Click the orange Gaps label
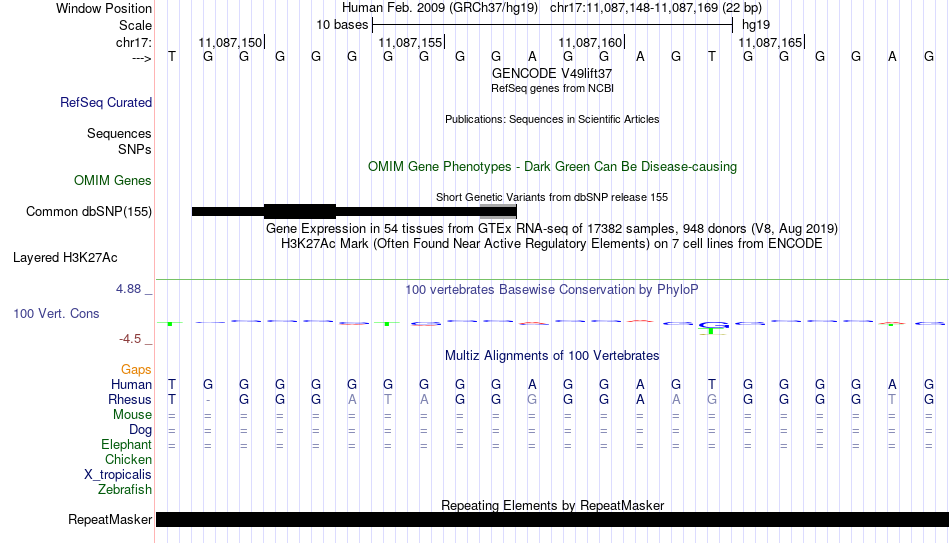 point(136,370)
